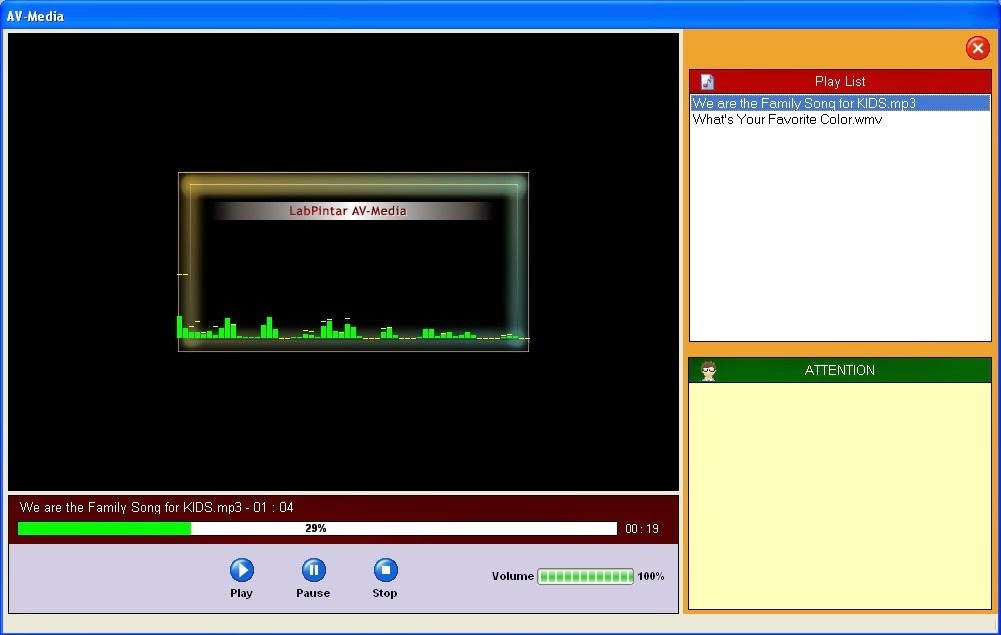The width and height of the screenshot is (1001, 635).
Task: Adjust the green Volume level bar
Action: click(585, 576)
